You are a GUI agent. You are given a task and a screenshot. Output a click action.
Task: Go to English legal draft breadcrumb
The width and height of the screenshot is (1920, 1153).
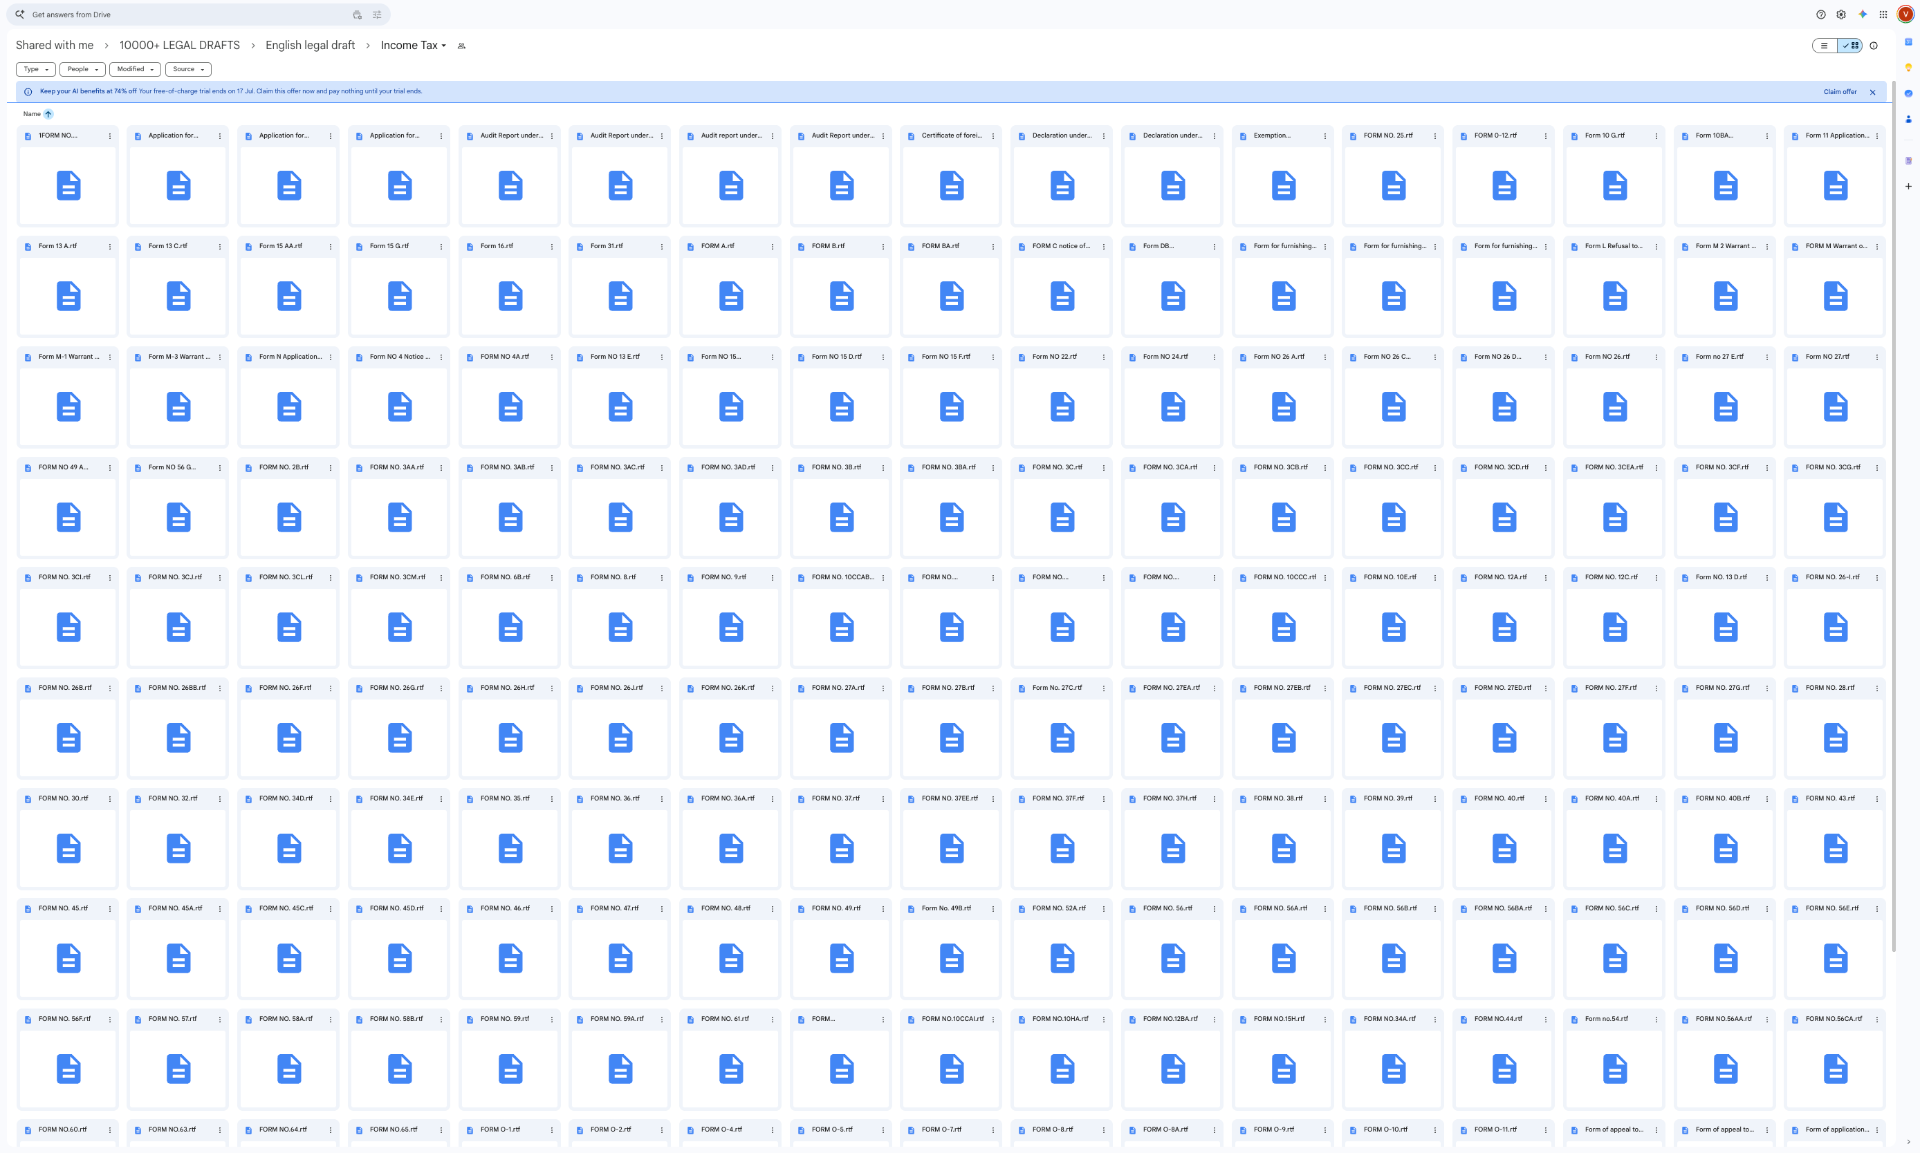click(x=310, y=45)
